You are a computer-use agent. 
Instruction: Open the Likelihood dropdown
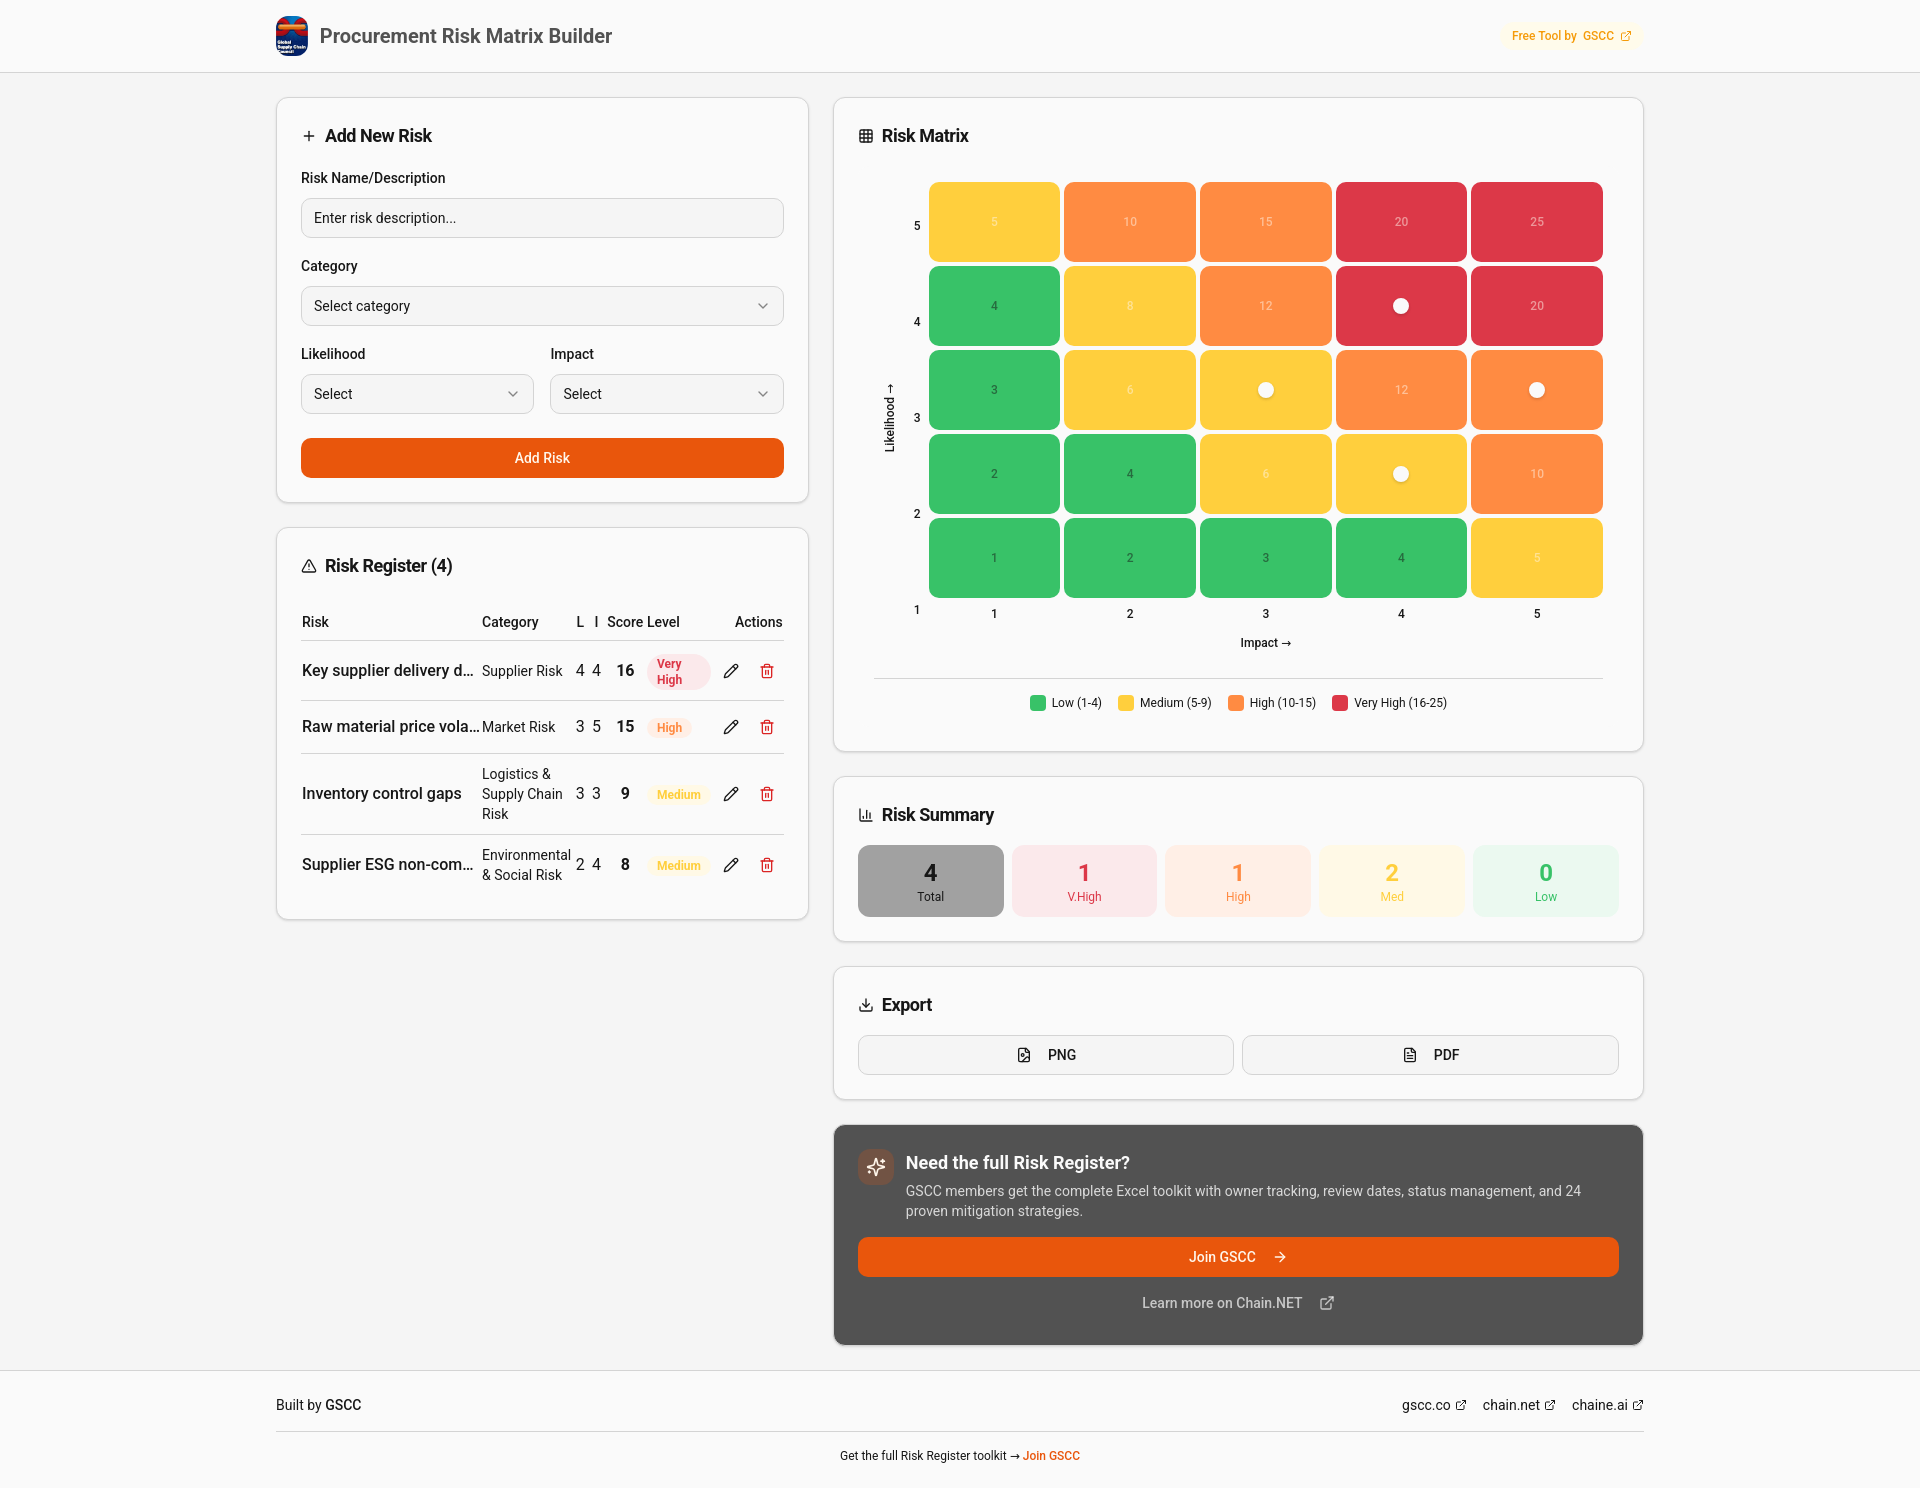[x=417, y=394]
